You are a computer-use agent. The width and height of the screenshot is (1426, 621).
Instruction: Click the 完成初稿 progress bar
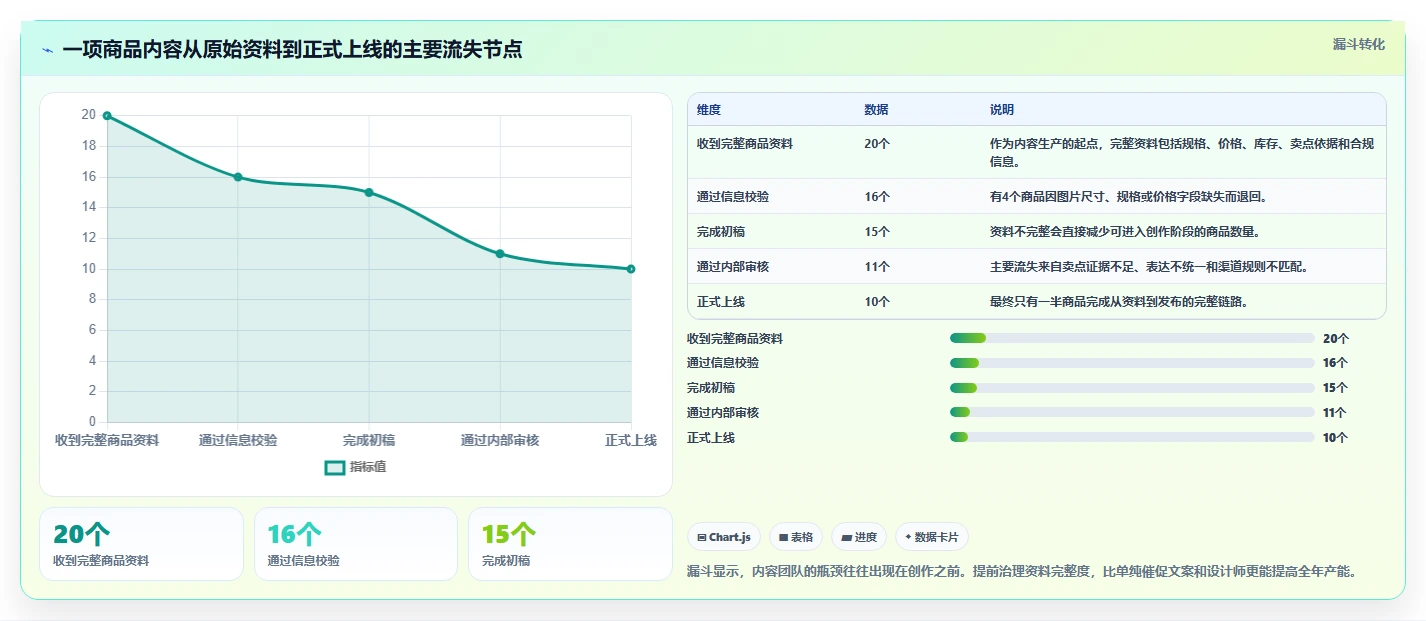coord(1132,388)
